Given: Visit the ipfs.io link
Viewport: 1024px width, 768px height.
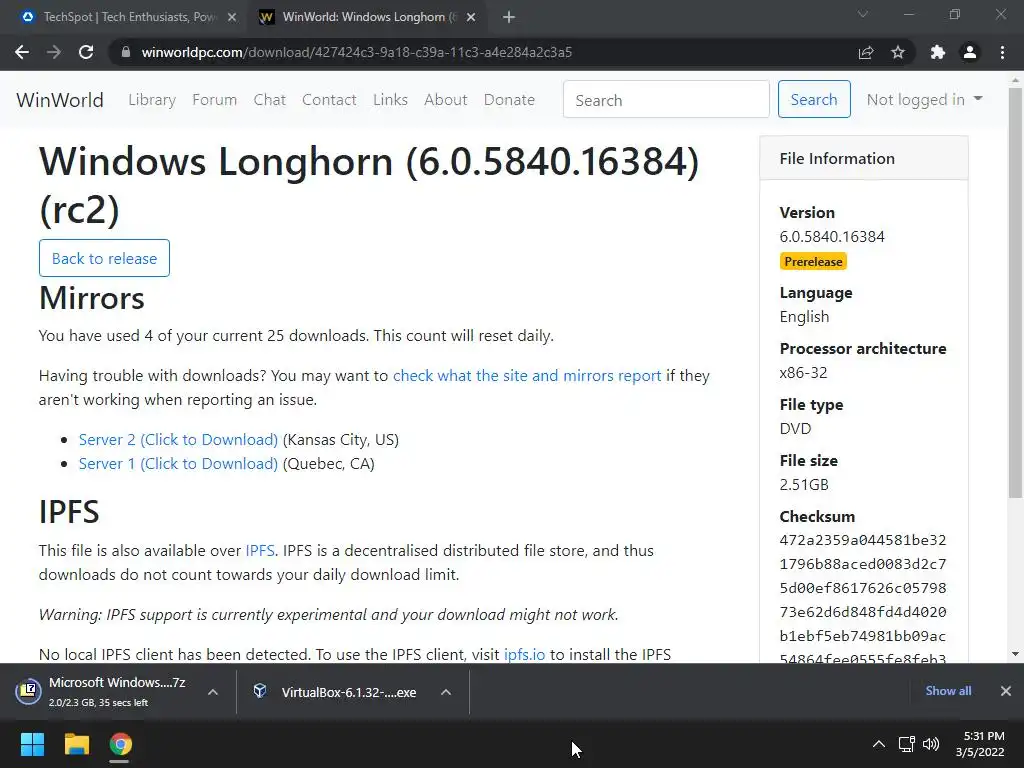Looking at the screenshot, I should 524,654.
